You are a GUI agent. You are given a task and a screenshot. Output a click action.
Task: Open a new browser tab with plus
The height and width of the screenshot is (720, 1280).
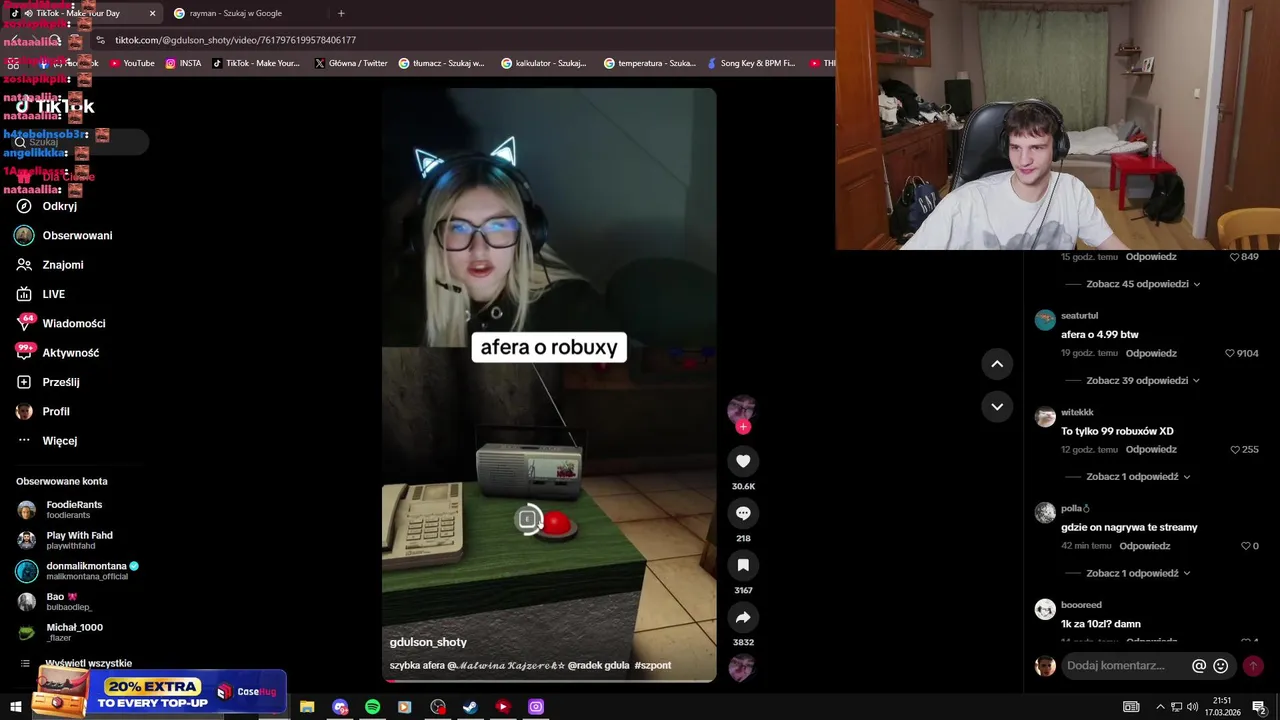tap(341, 13)
